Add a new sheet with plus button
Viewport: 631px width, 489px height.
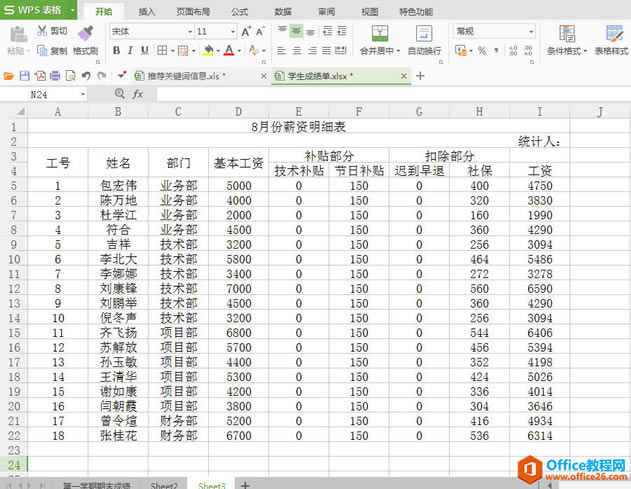pyautogui.click(x=245, y=485)
